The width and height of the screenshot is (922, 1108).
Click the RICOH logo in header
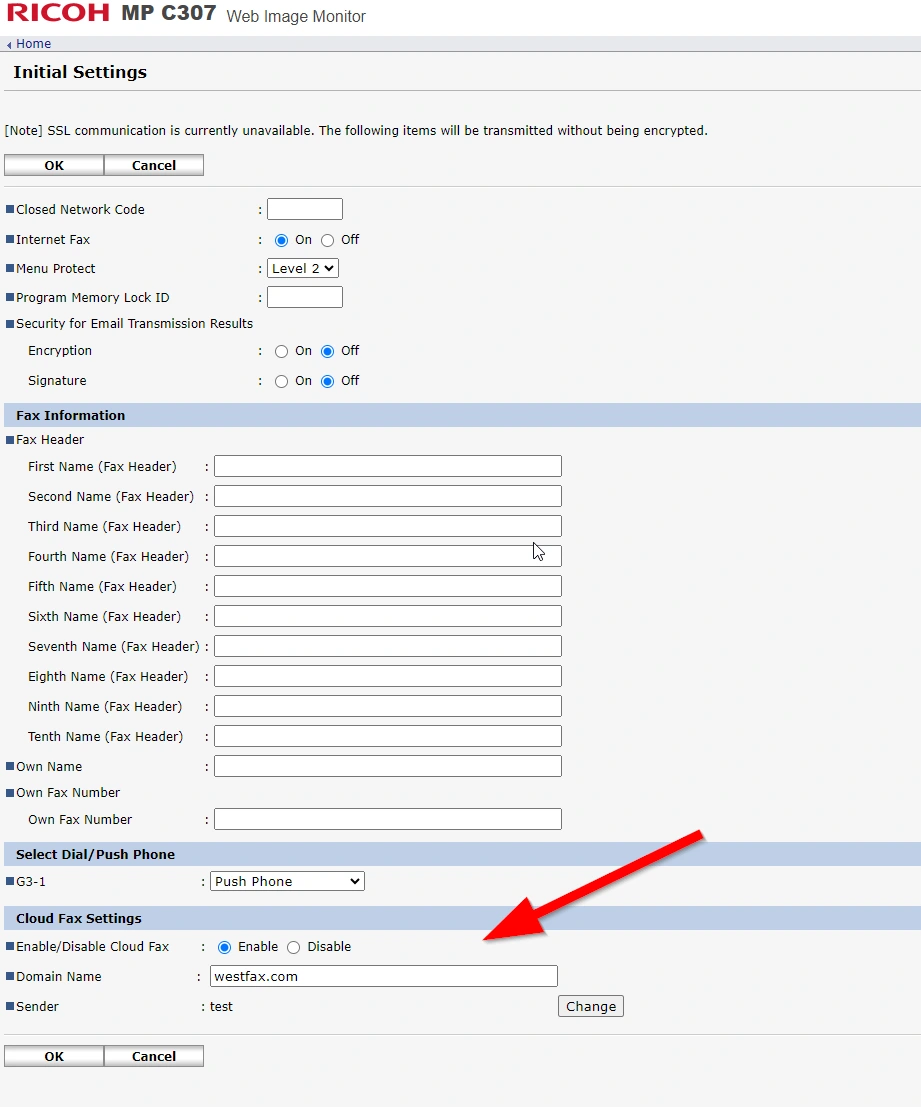coord(58,14)
